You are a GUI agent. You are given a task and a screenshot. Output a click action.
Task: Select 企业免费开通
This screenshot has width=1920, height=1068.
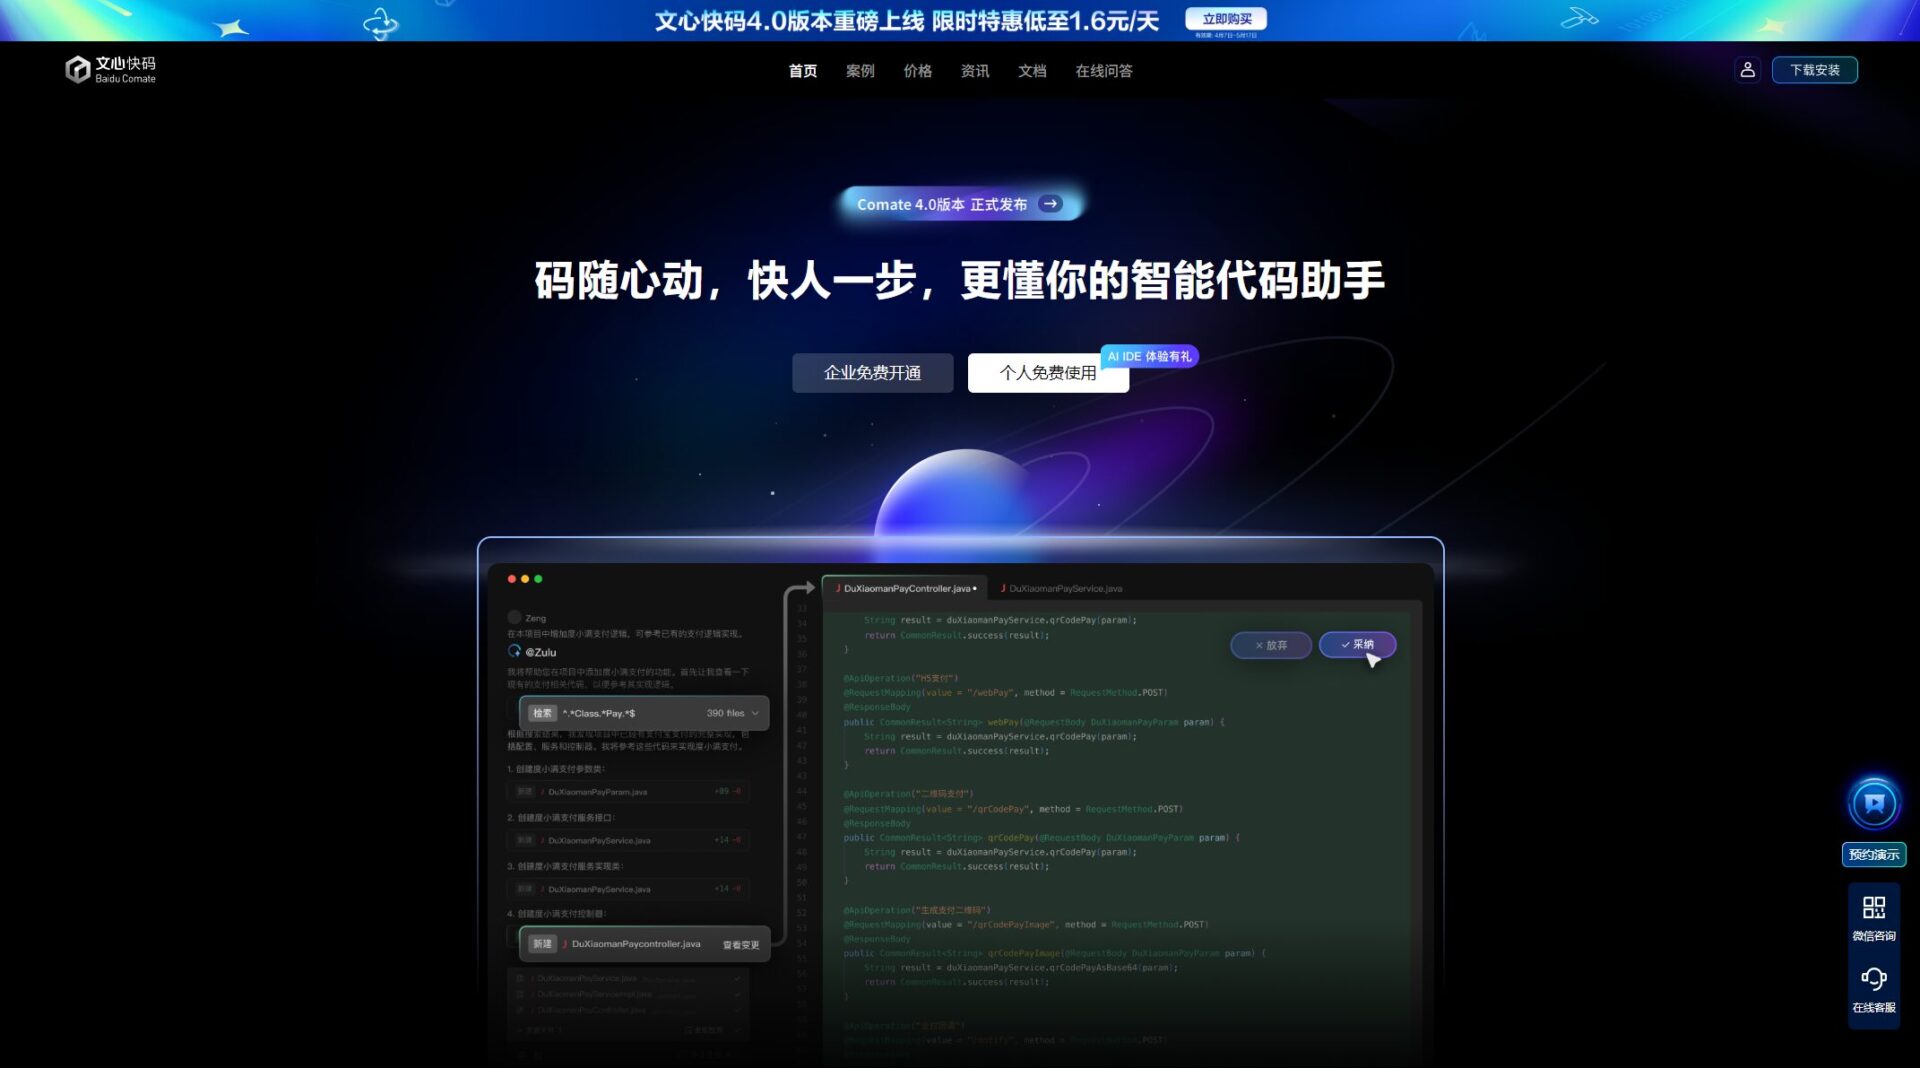tap(872, 372)
